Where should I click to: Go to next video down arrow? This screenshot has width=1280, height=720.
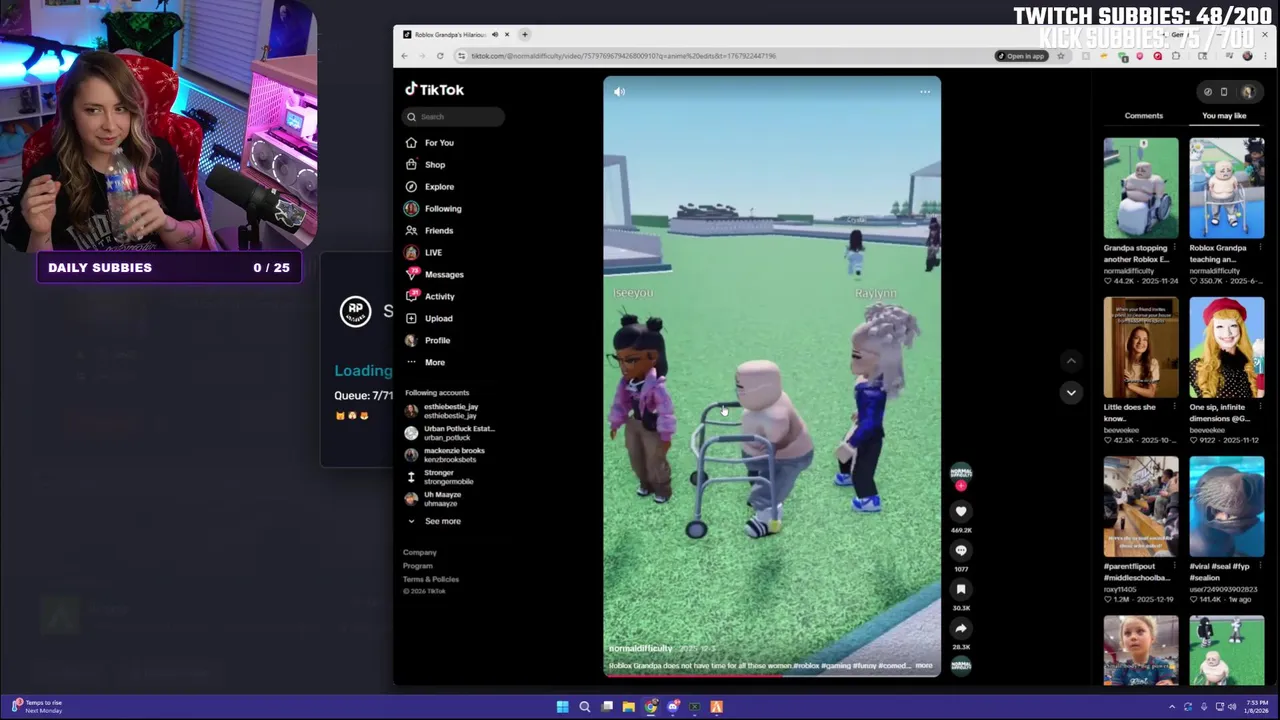click(1071, 392)
